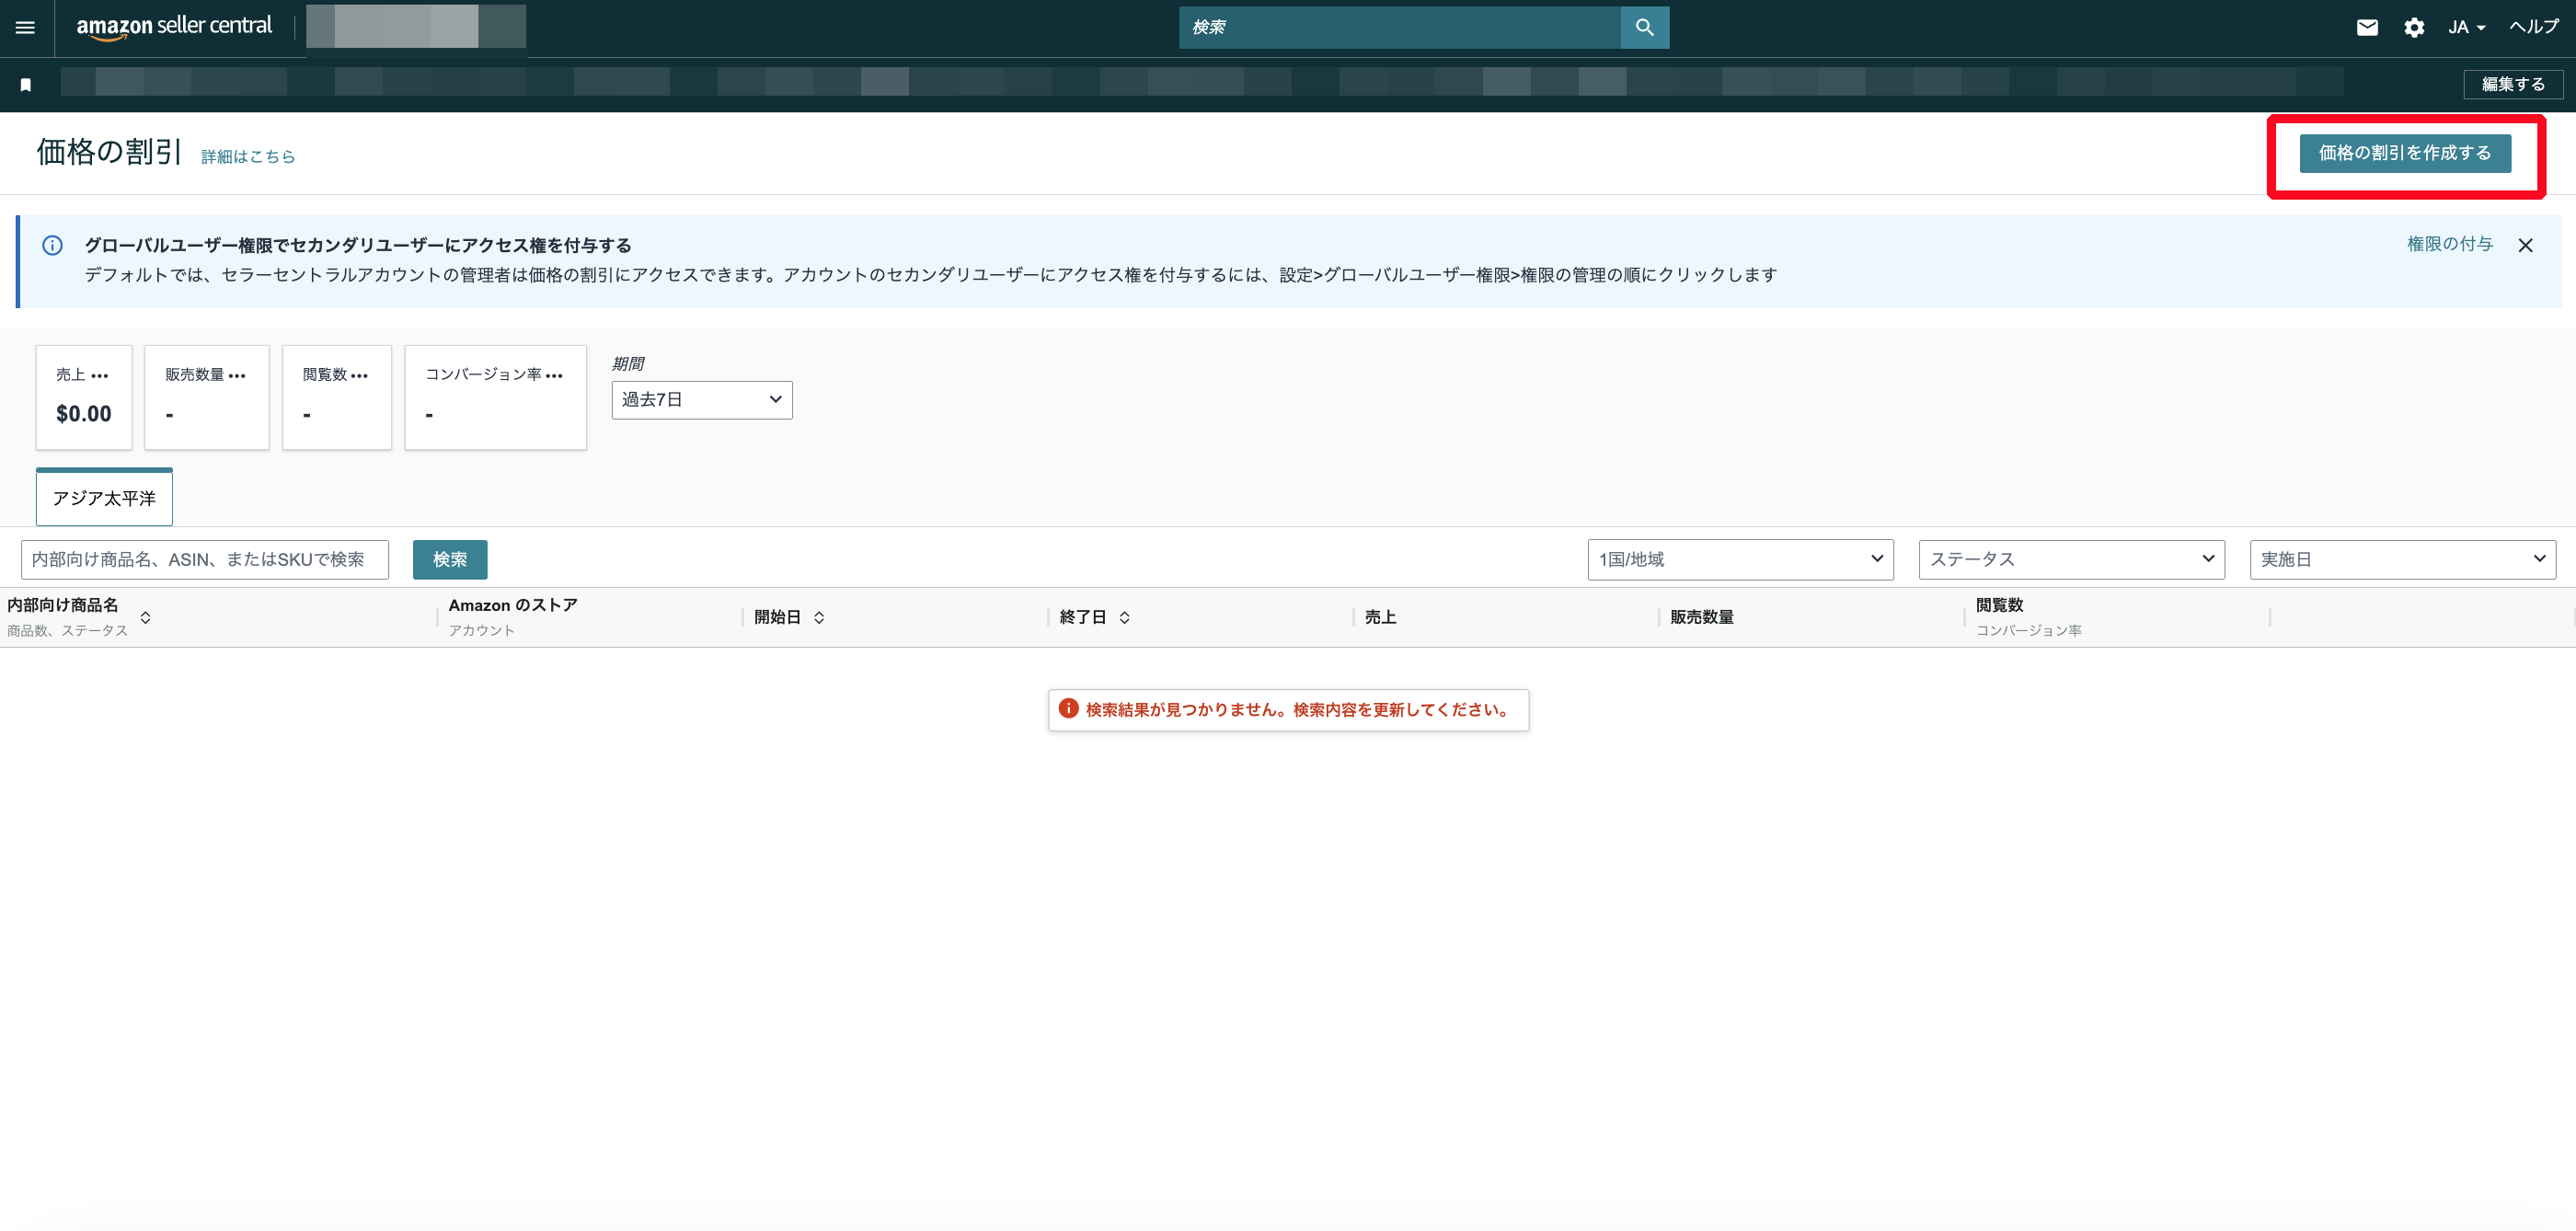The height and width of the screenshot is (1231, 2576).
Task: Click the 販売数量 metric card
Action: pos(206,398)
